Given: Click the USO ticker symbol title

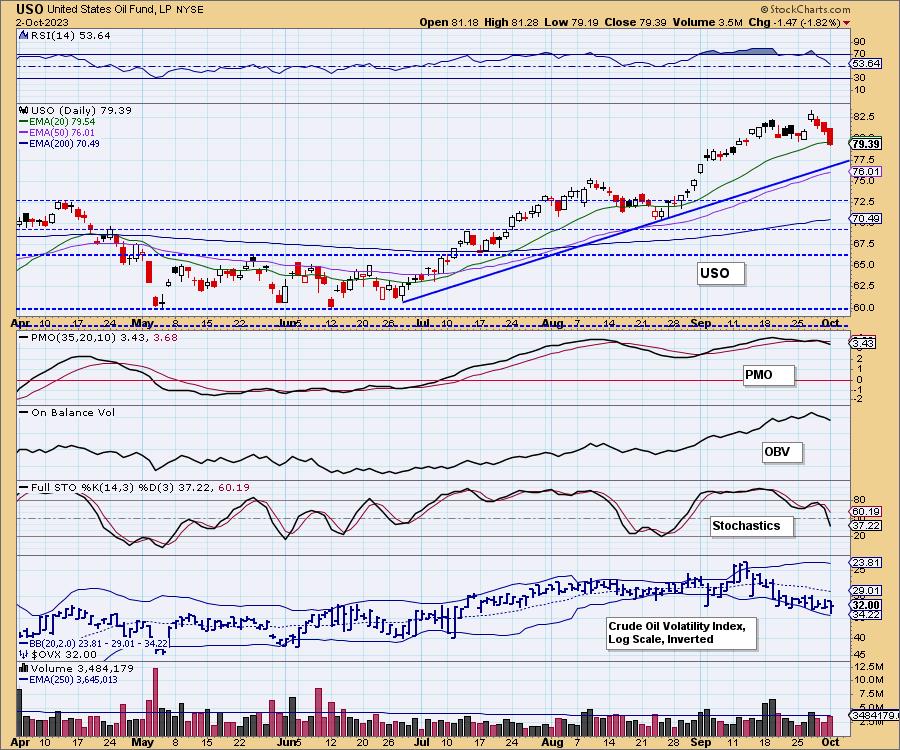Looking at the screenshot, I should pos(30,9).
